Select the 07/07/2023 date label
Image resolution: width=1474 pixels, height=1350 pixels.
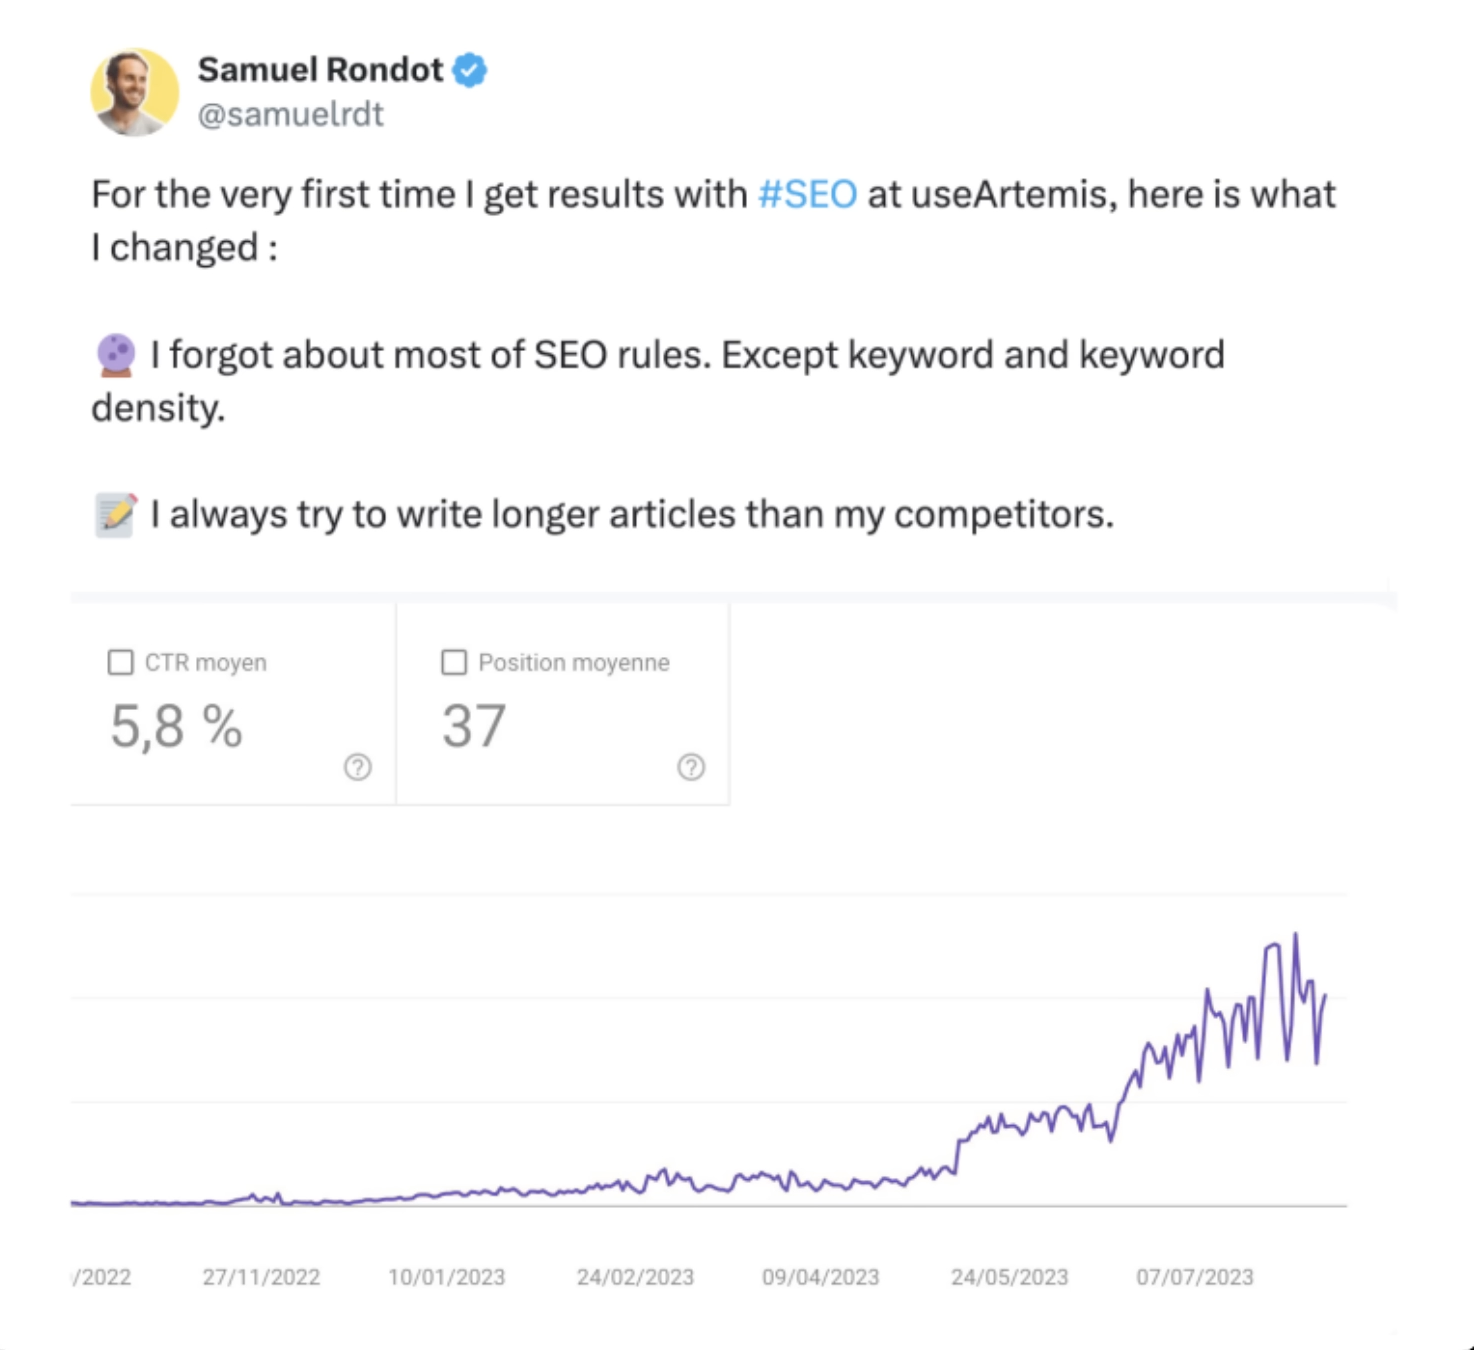click(1195, 1277)
